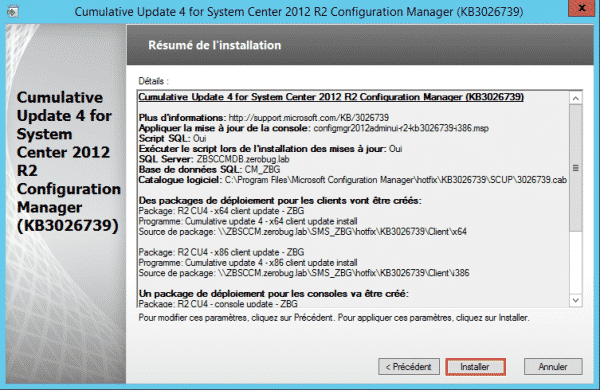Screen dimensions: 600x390
Task: Select the 'Script SQL: Oui' line
Action: pos(172,138)
